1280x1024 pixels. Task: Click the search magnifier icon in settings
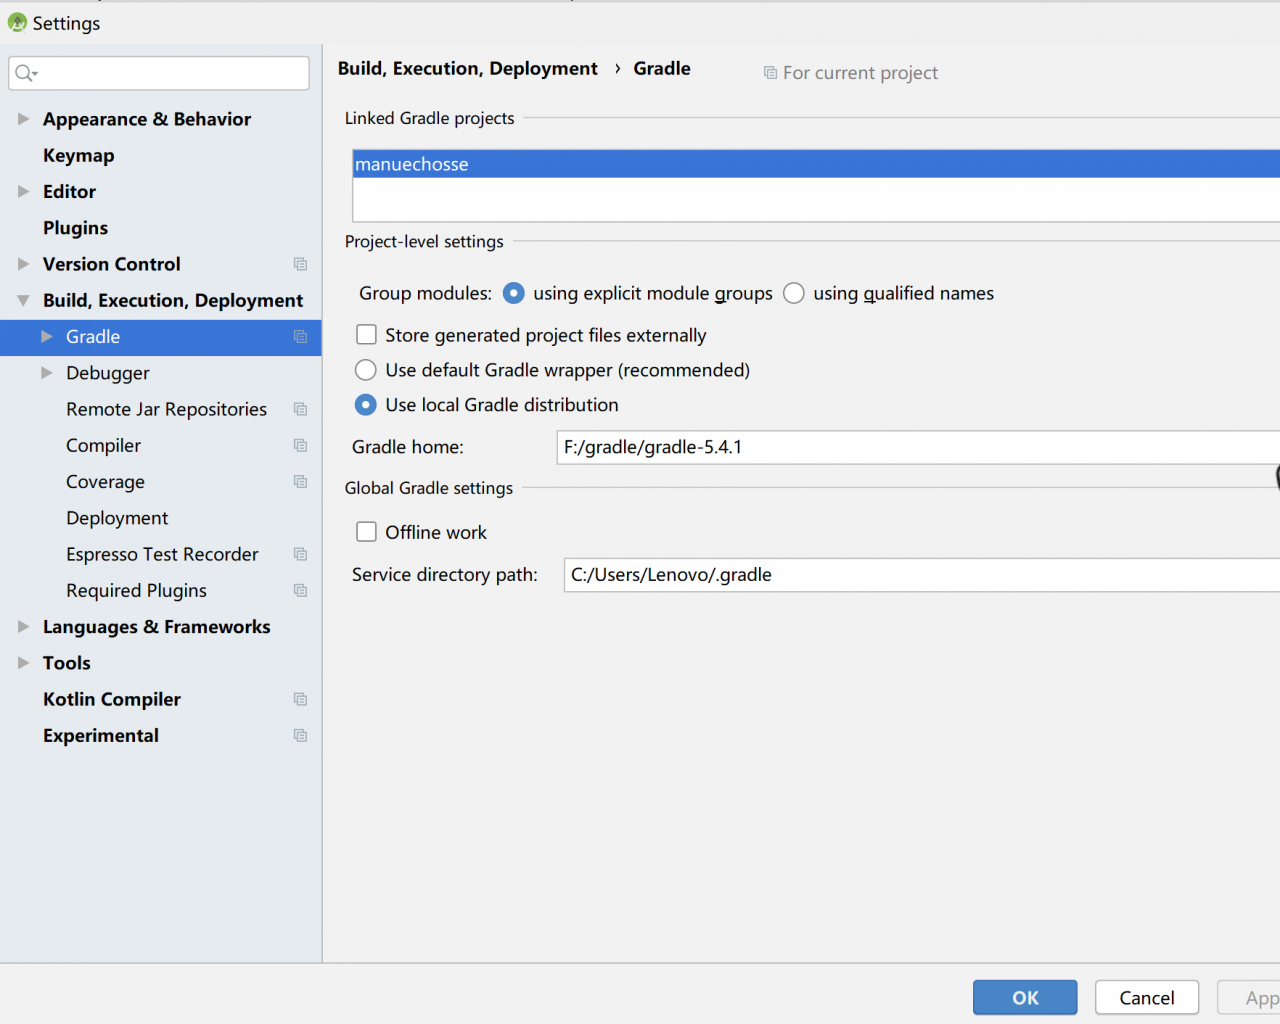pyautogui.click(x=25, y=73)
